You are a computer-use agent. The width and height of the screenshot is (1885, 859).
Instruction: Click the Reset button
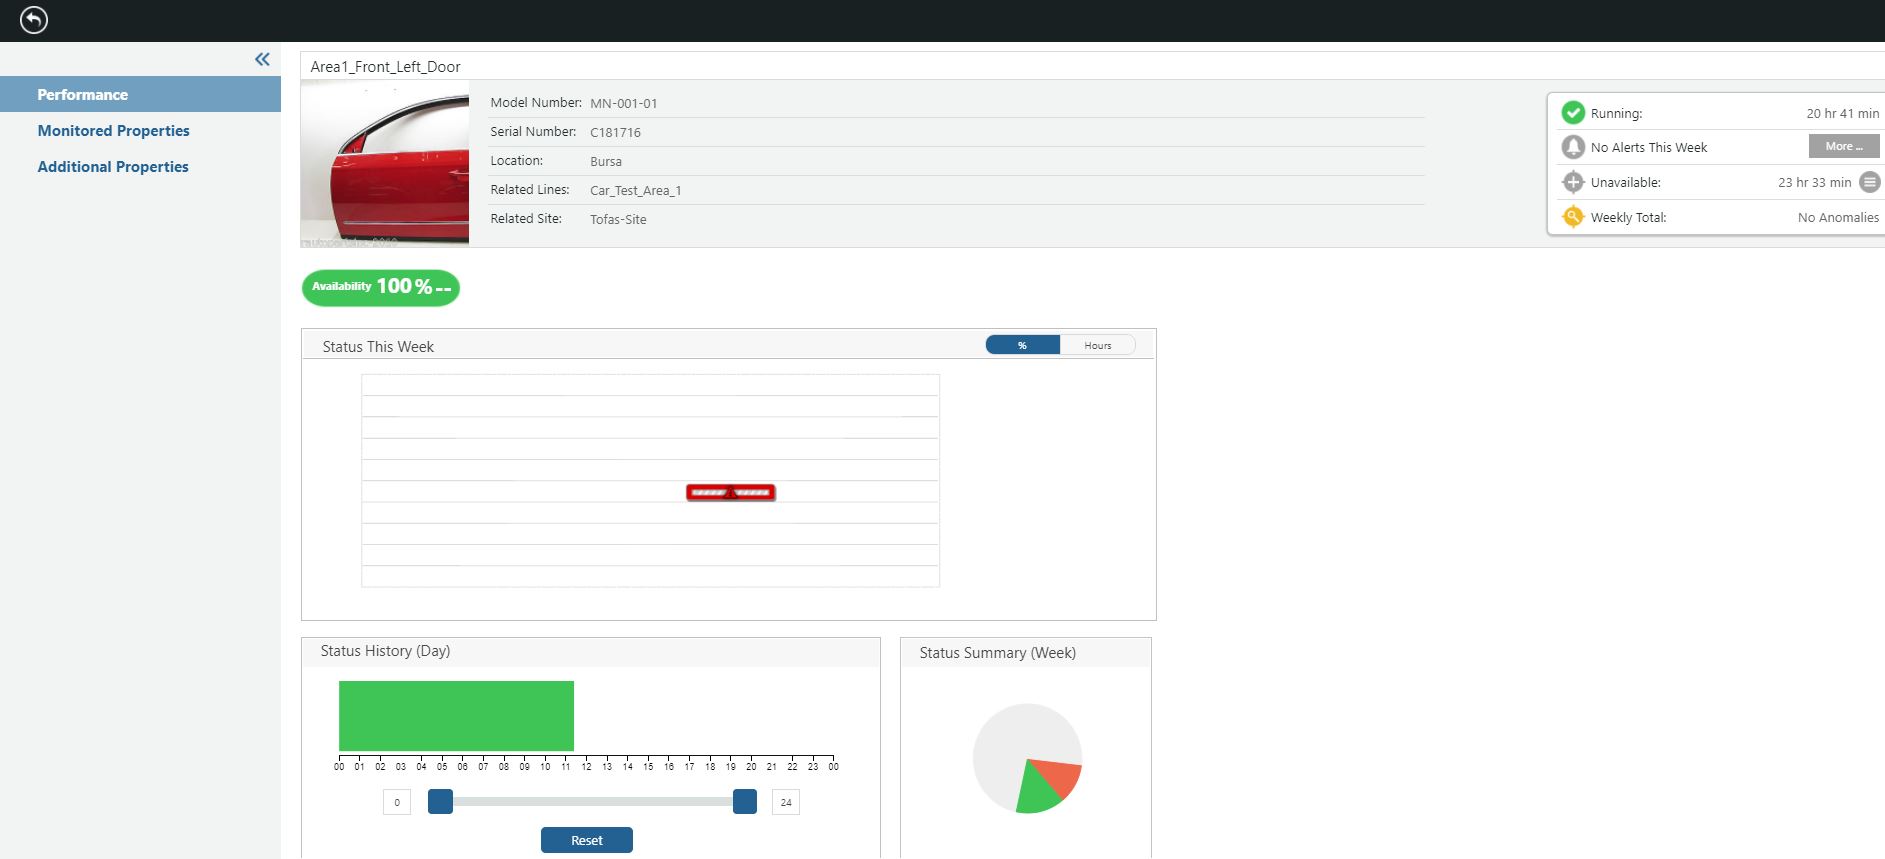[x=587, y=840]
